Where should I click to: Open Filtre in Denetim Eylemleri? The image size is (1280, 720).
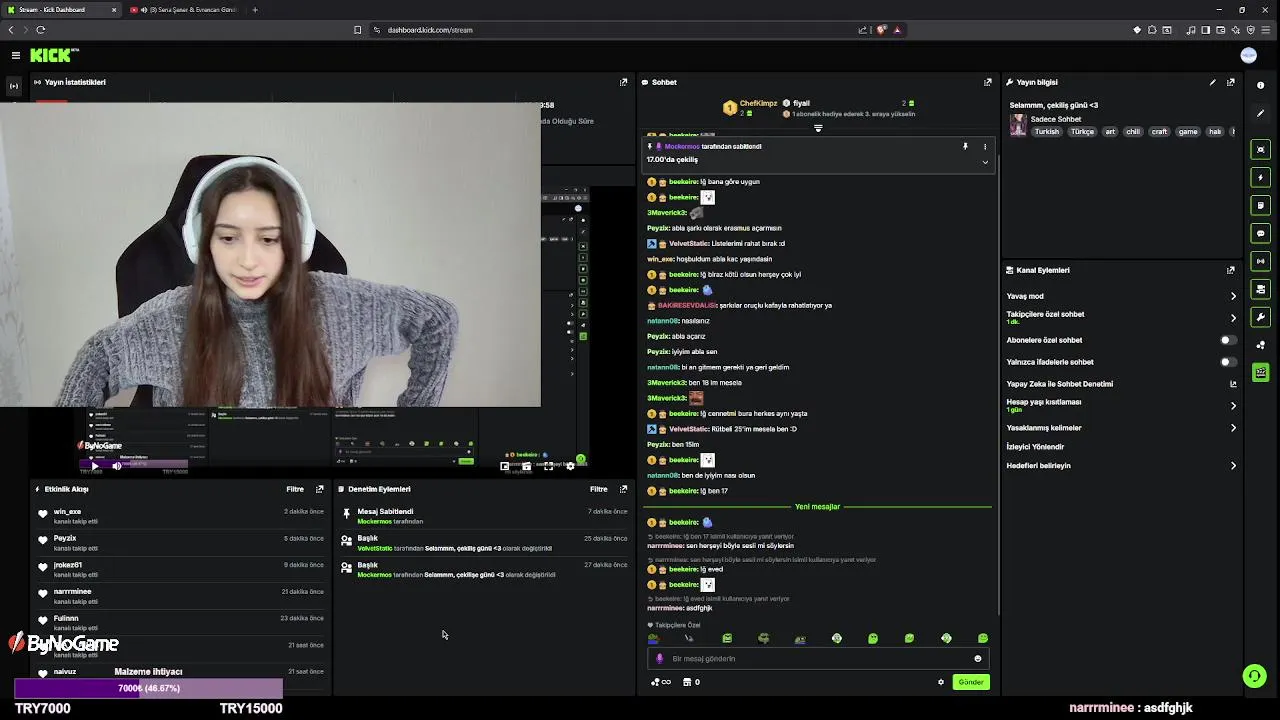[x=598, y=489]
